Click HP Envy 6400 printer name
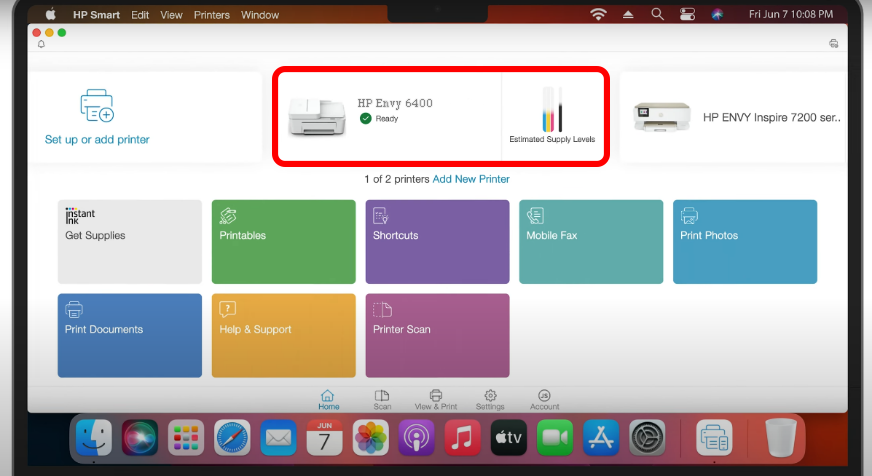Image resolution: width=872 pixels, height=476 pixels. (x=395, y=103)
